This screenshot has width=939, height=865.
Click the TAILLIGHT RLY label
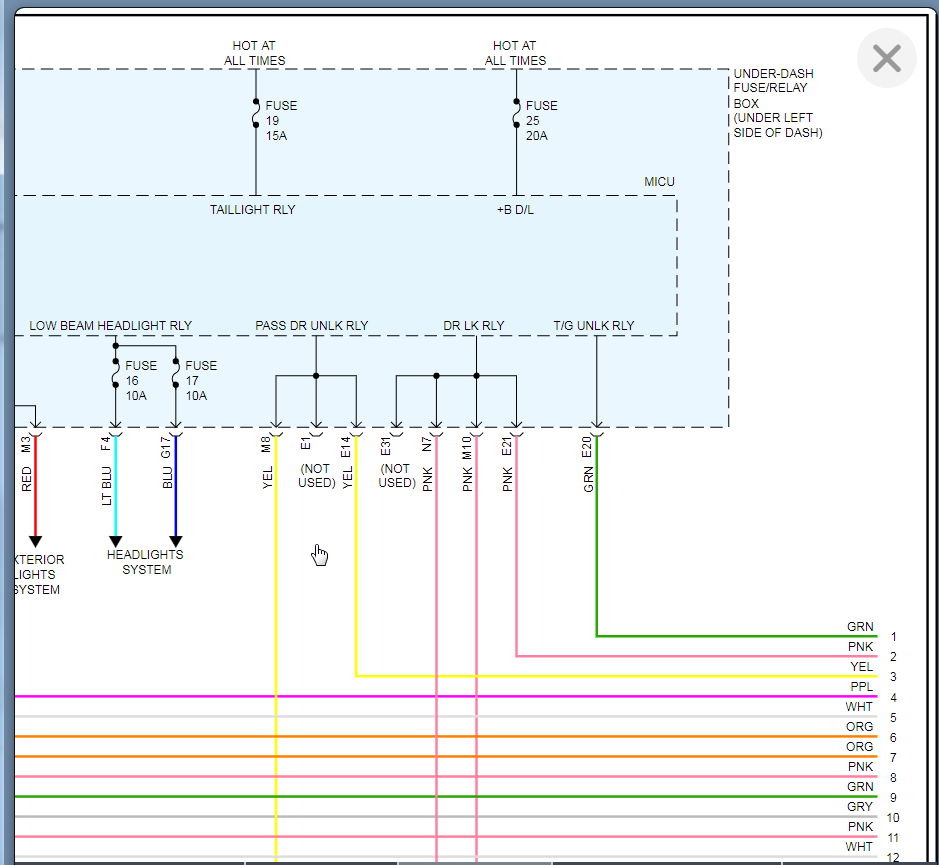pyautogui.click(x=252, y=210)
